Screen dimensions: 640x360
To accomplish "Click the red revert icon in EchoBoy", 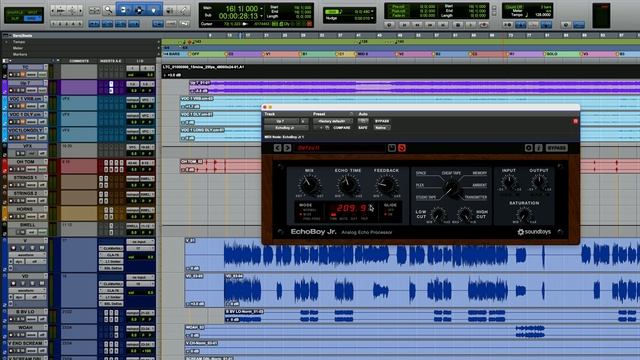I will (402, 148).
